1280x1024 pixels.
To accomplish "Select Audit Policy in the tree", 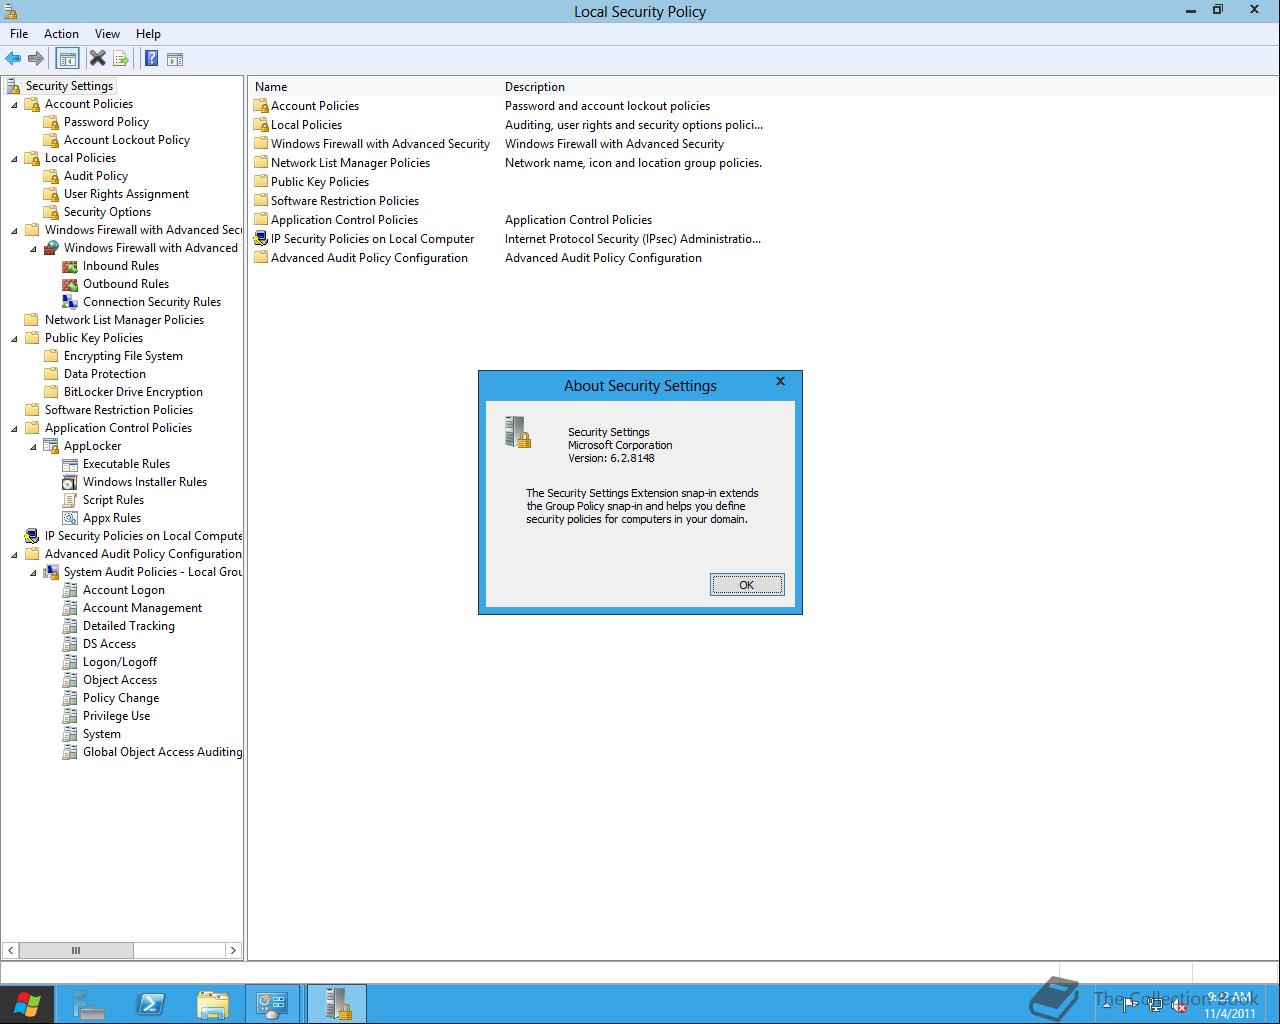I will coord(96,176).
